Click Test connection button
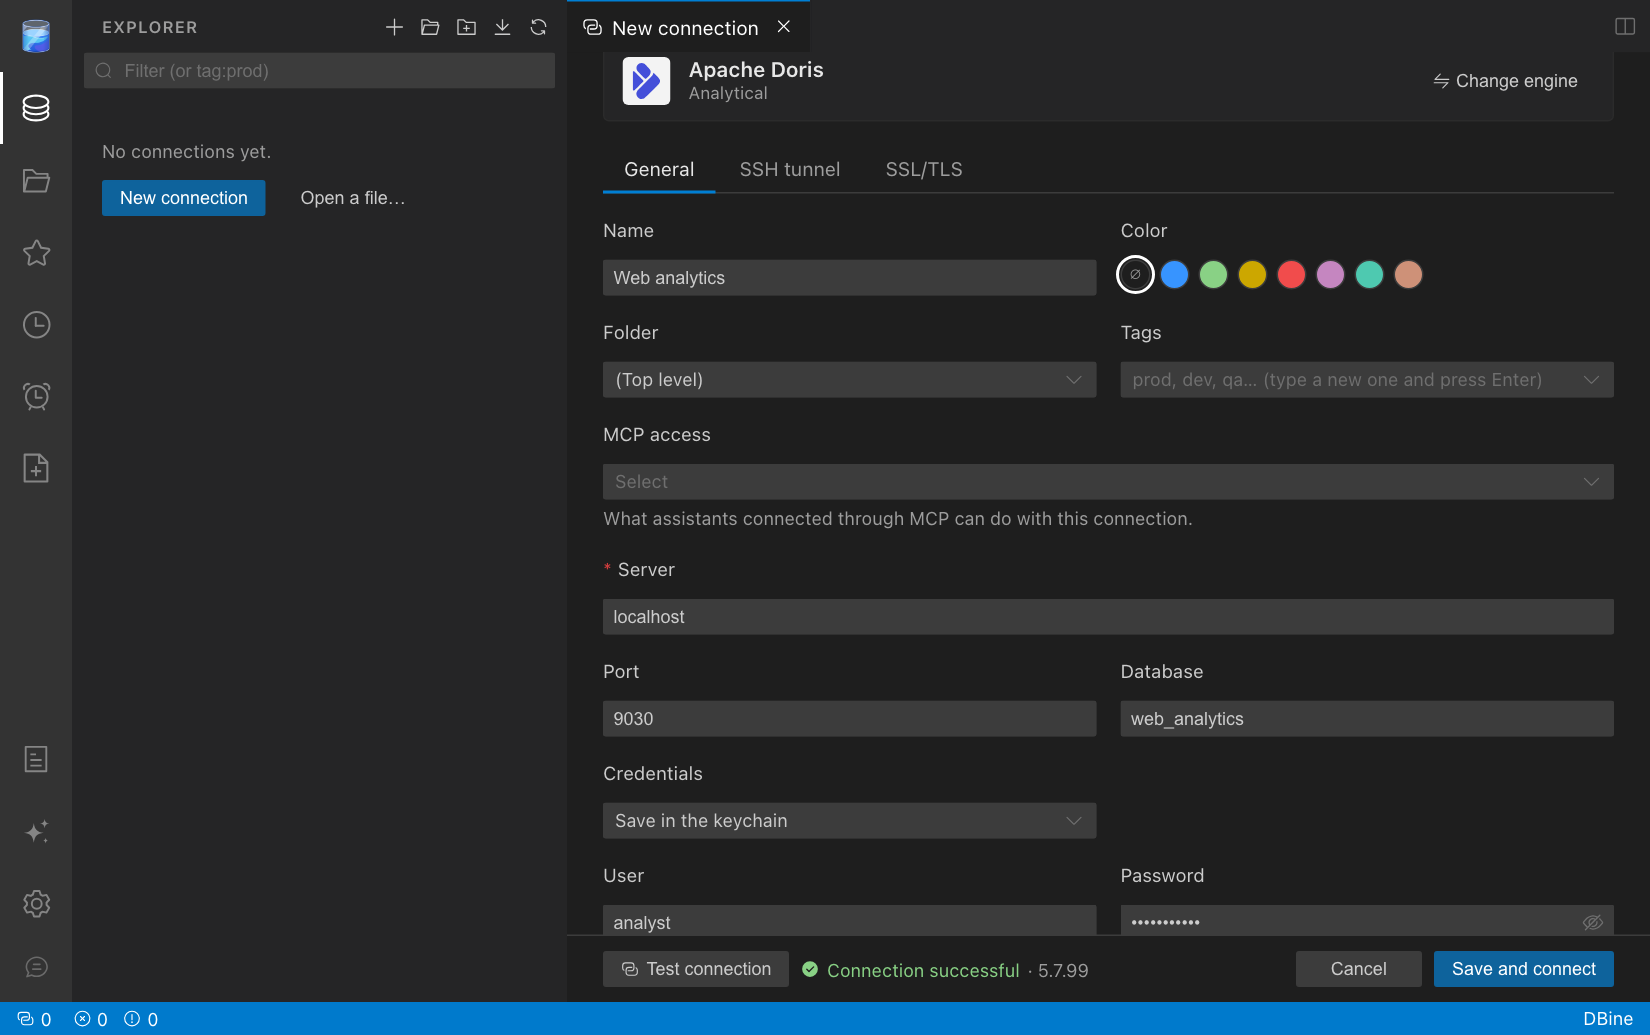This screenshot has height=1035, width=1650. pos(696,969)
